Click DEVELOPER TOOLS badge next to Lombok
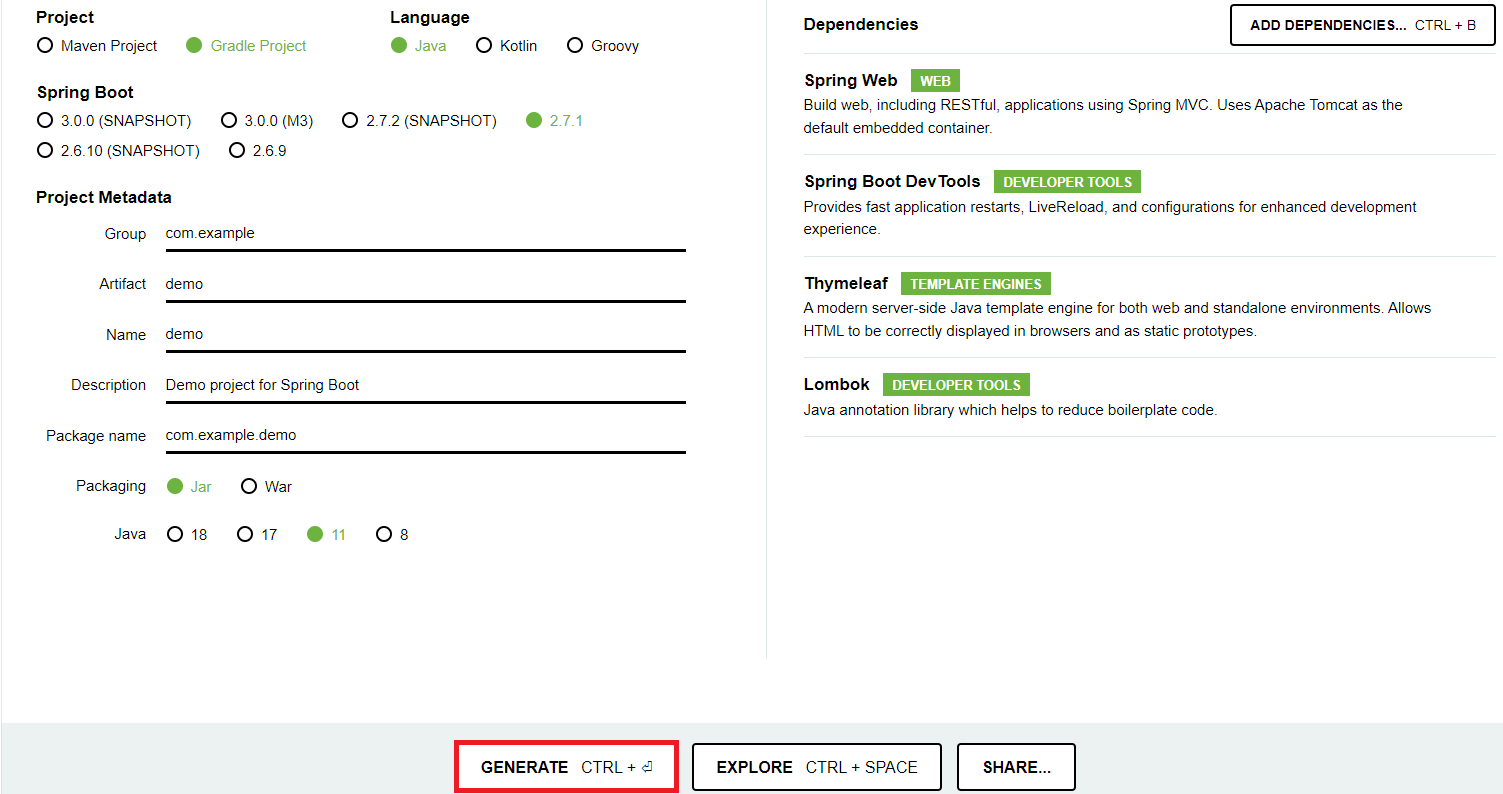The width and height of the screenshot is (1503, 794). (x=956, y=385)
